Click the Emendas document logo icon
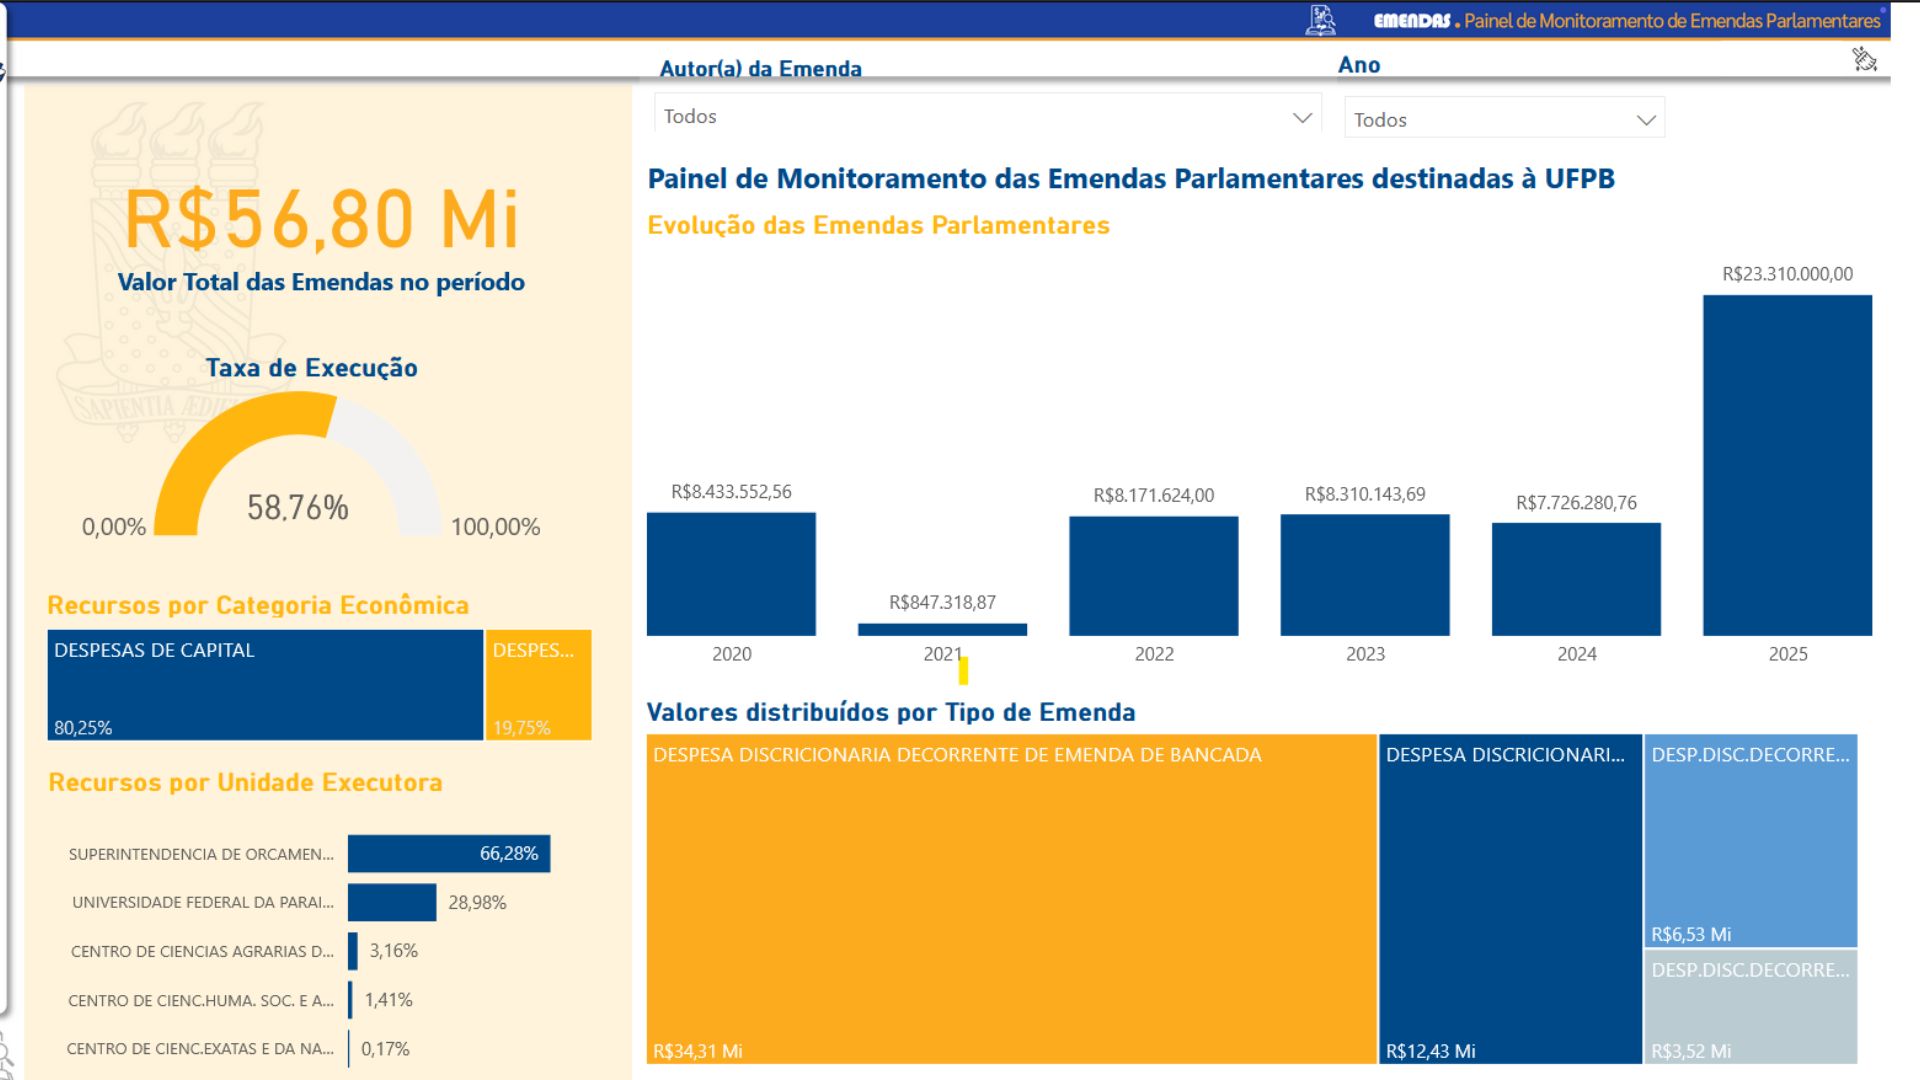This screenshot has height=1080, width=1920. click(x=1321, y=20)
